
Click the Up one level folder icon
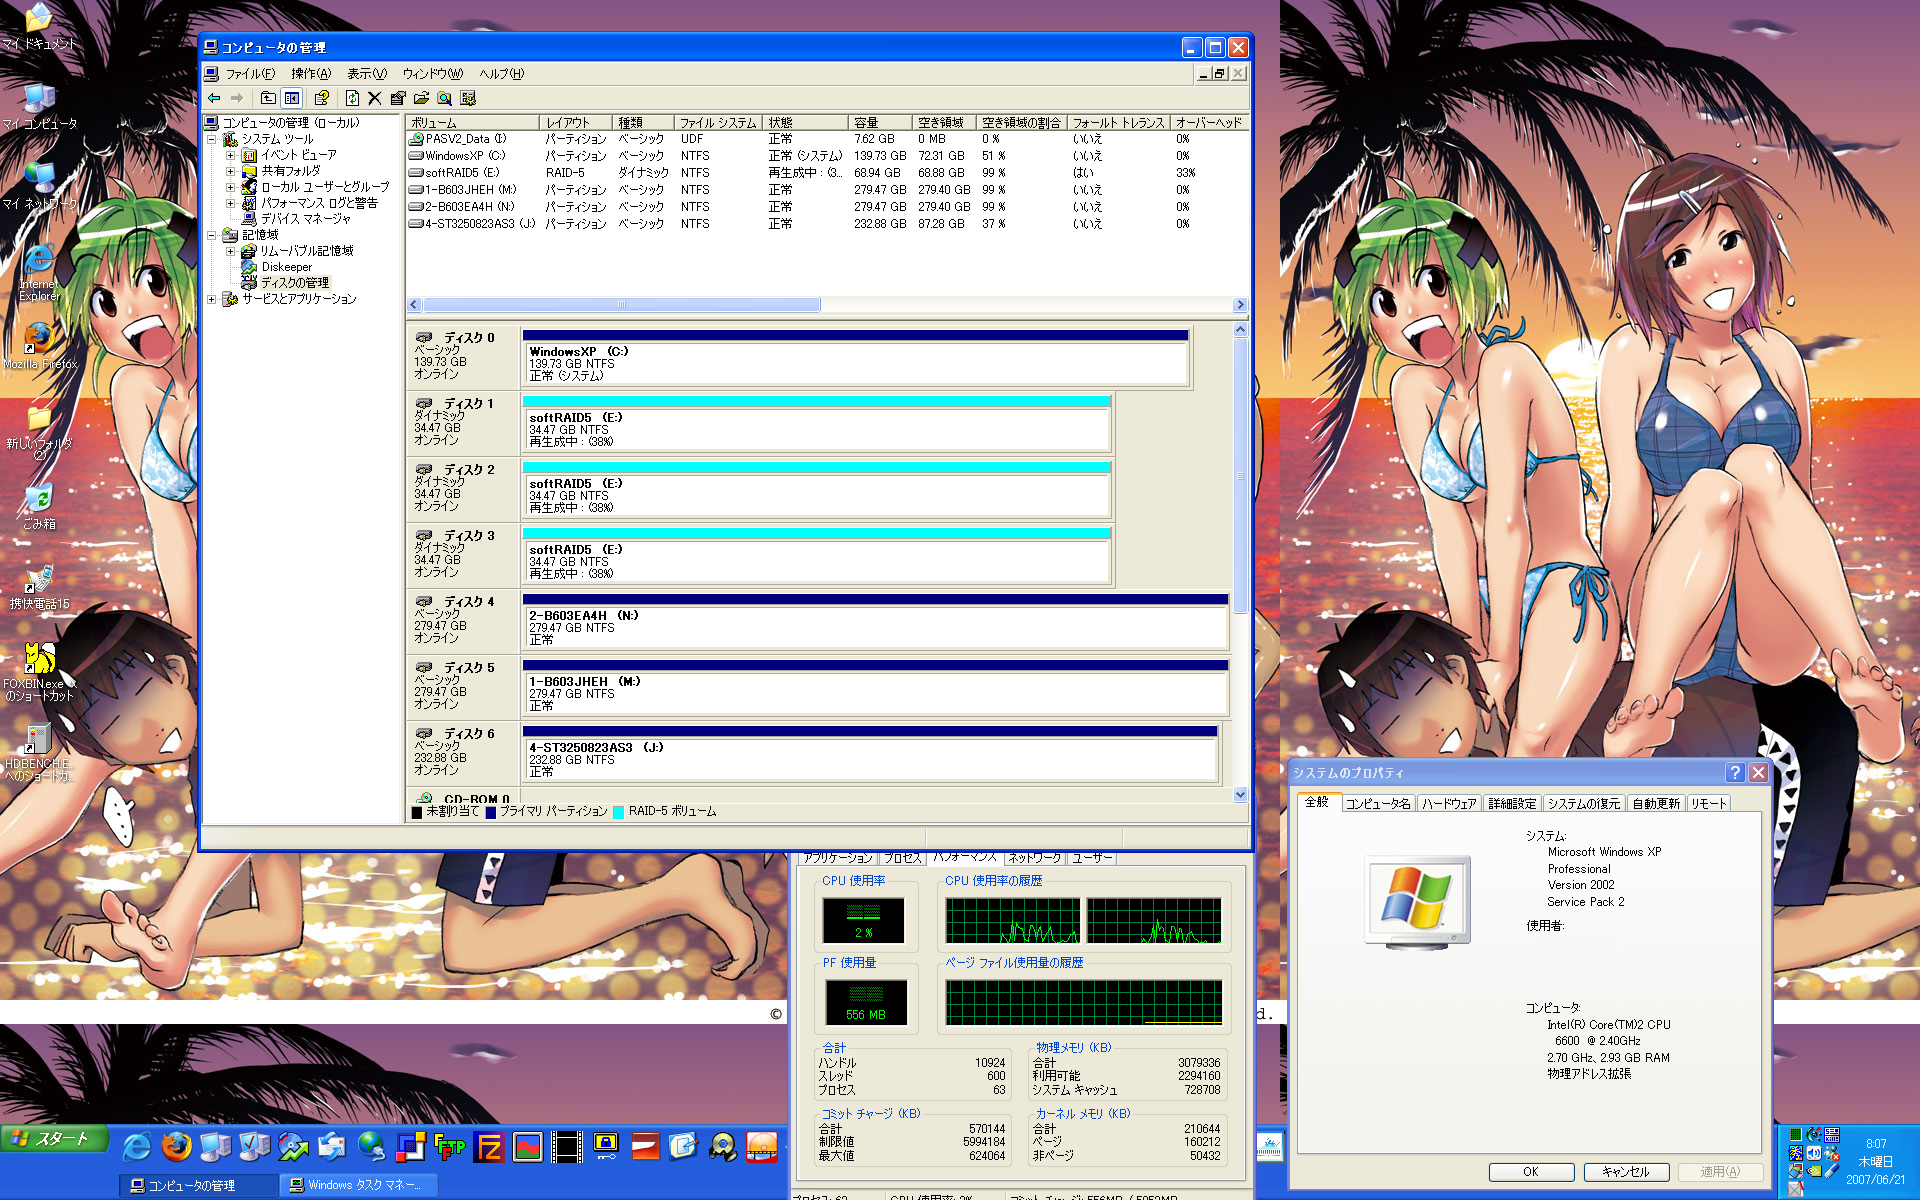click(x=268, y=98)
